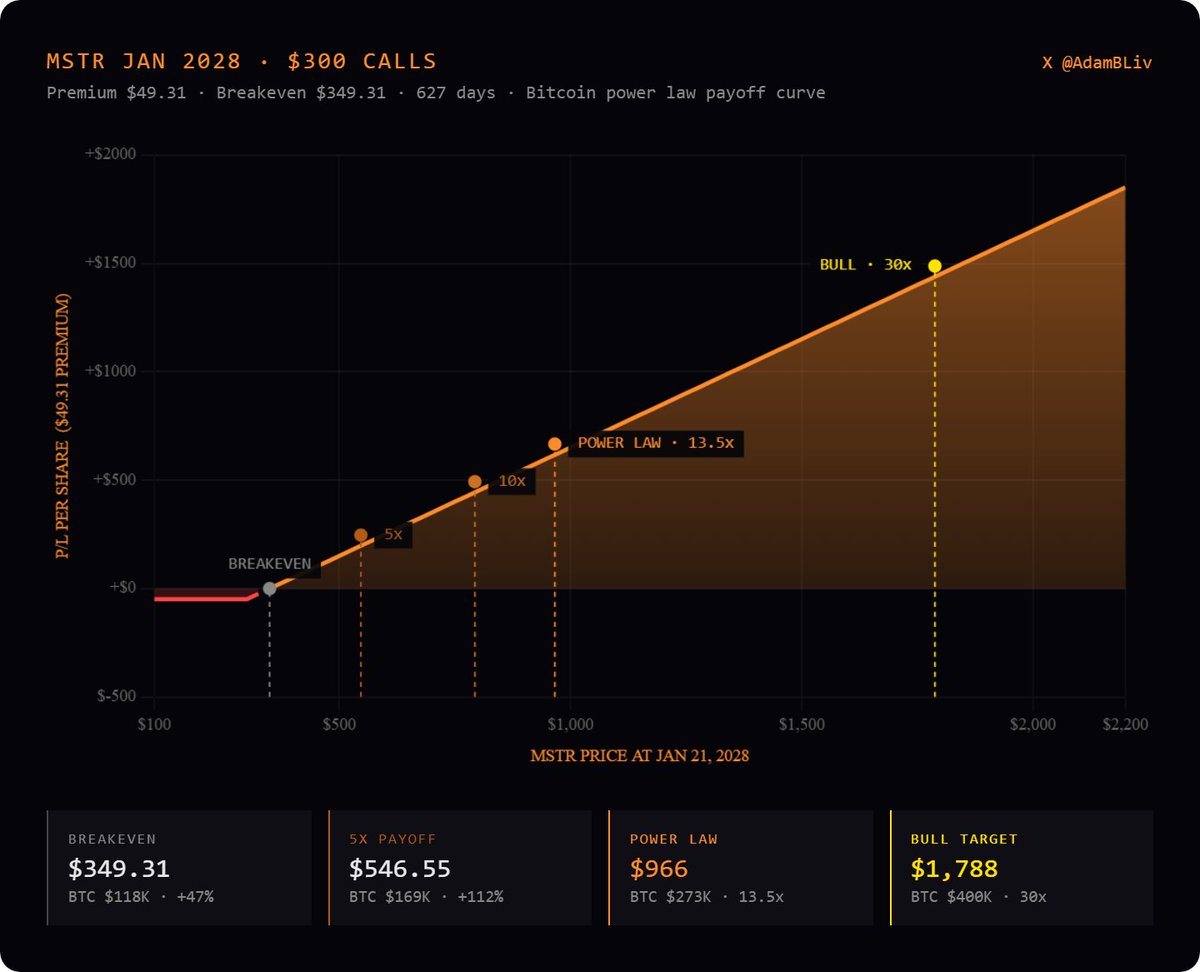
Task: Click the $100 x-axis tick label
Action: [x=154, y=724]
